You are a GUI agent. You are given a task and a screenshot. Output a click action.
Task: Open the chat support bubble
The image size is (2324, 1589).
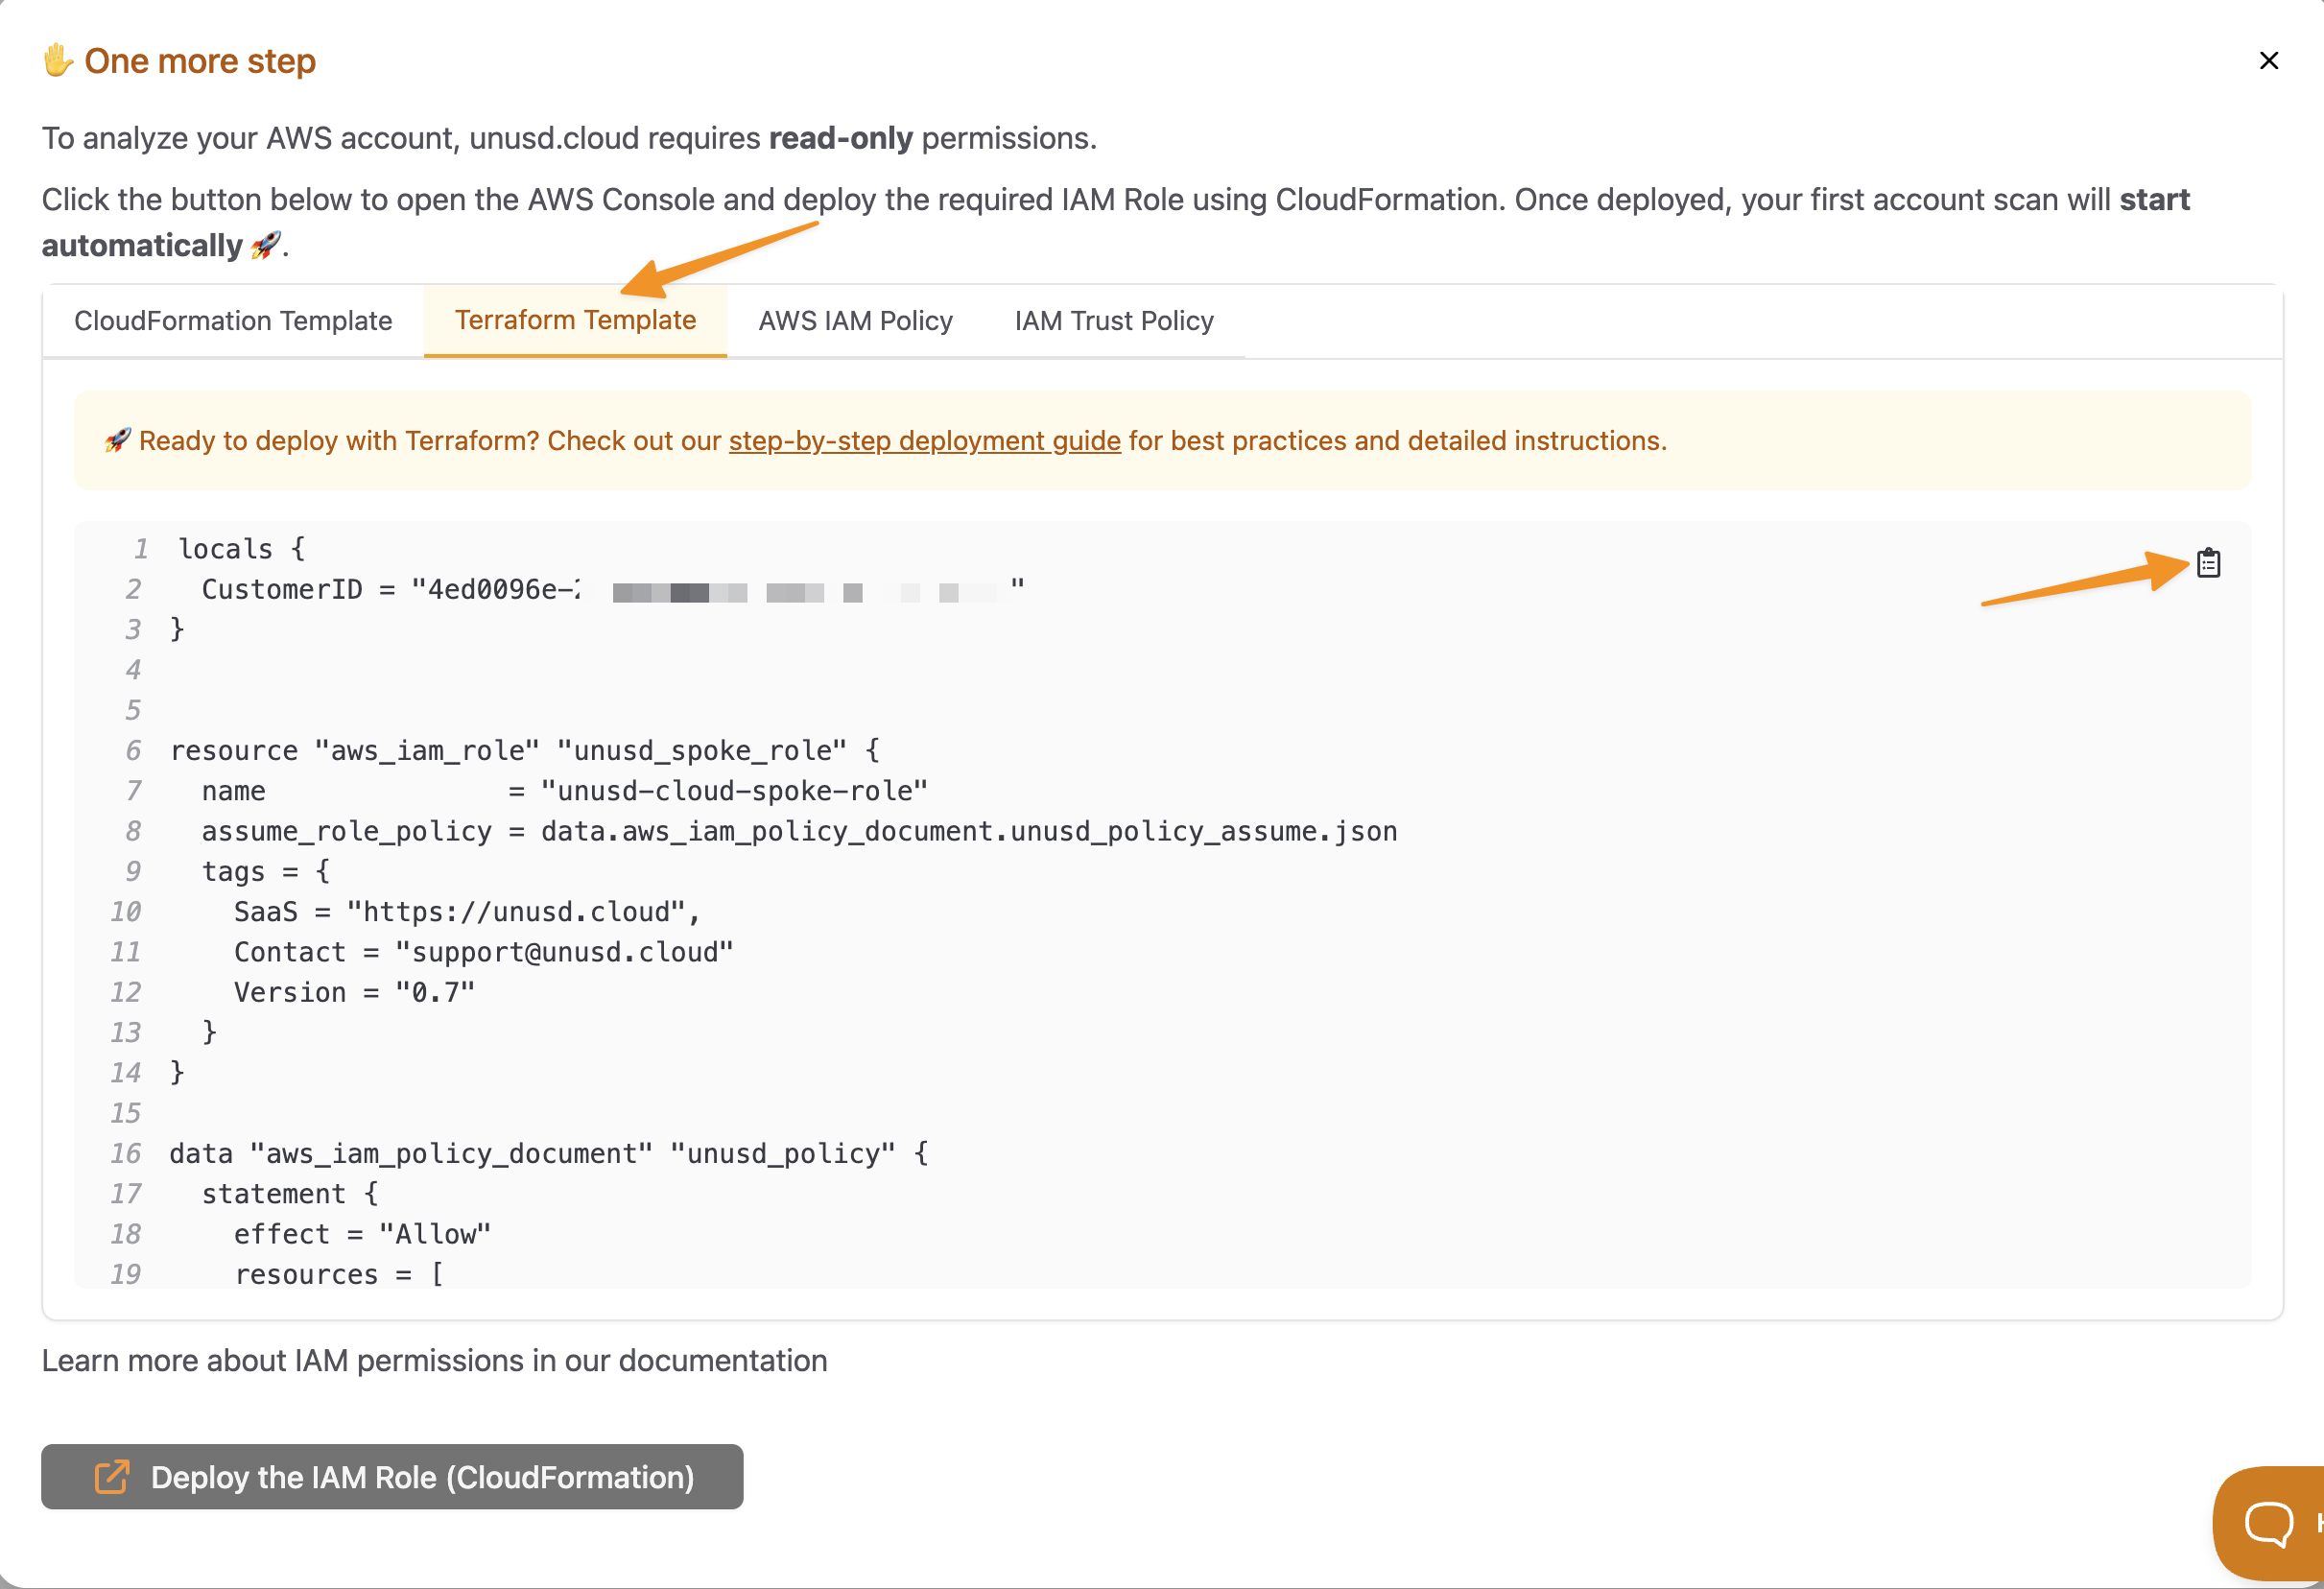coord(2269,1523)
